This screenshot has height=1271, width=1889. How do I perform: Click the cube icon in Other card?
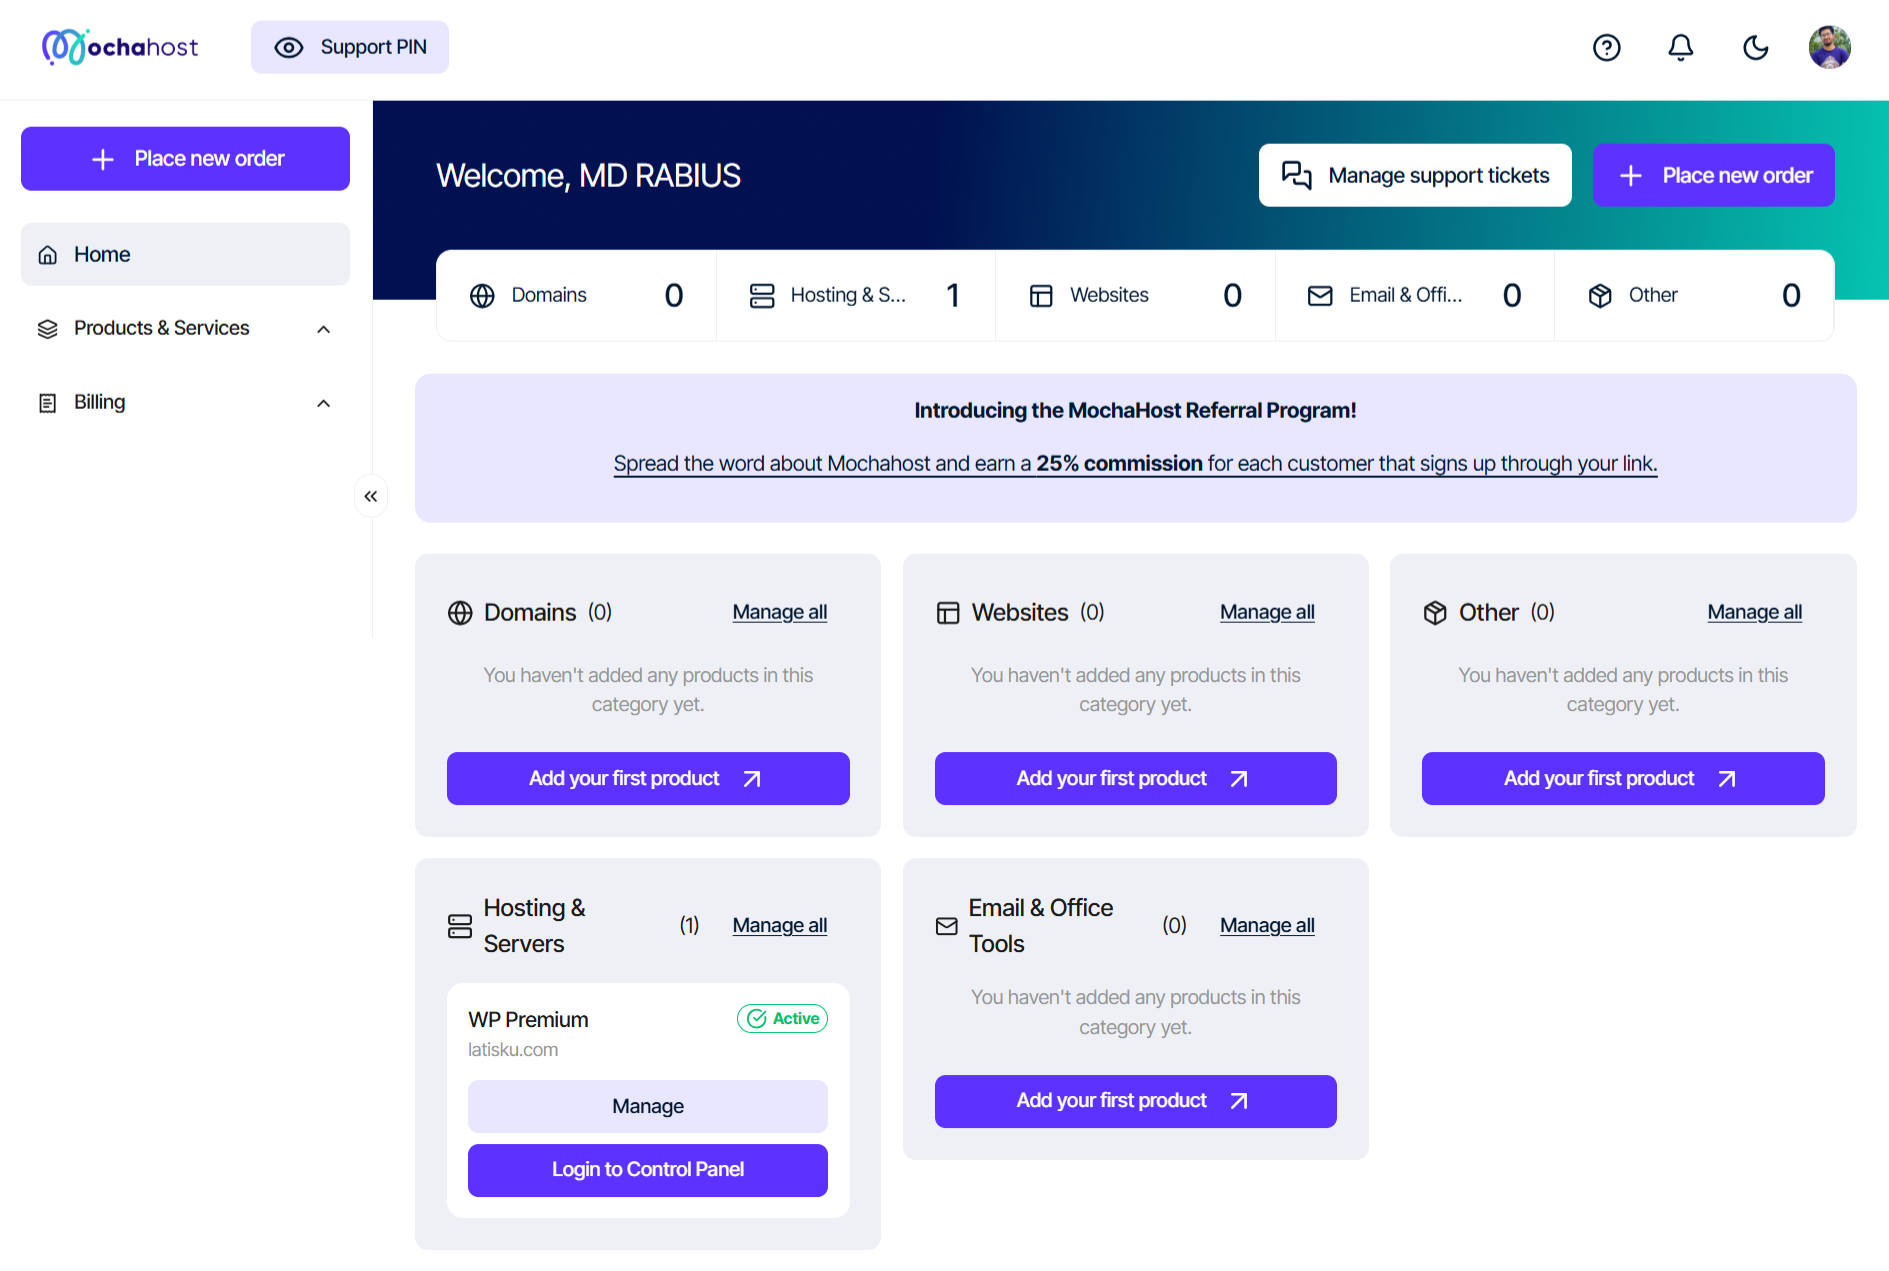tap(1435, 613)
